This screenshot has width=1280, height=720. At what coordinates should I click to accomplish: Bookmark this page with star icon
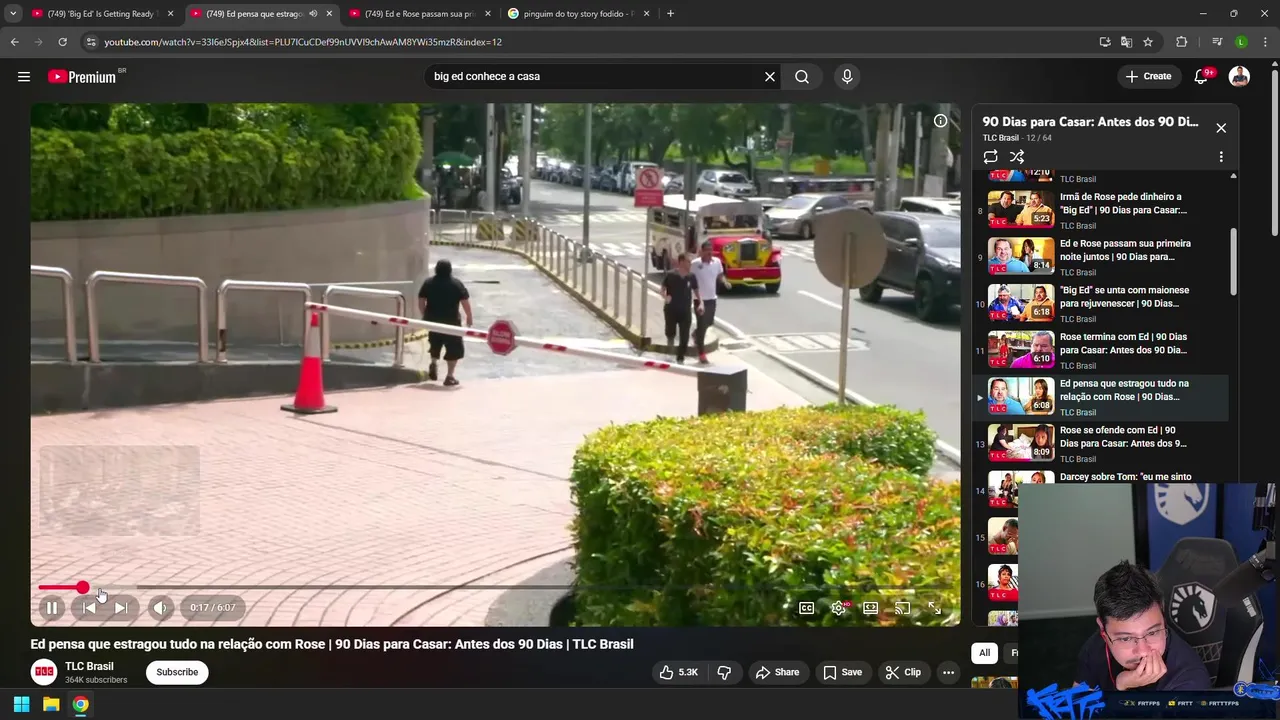(1148, 42)
